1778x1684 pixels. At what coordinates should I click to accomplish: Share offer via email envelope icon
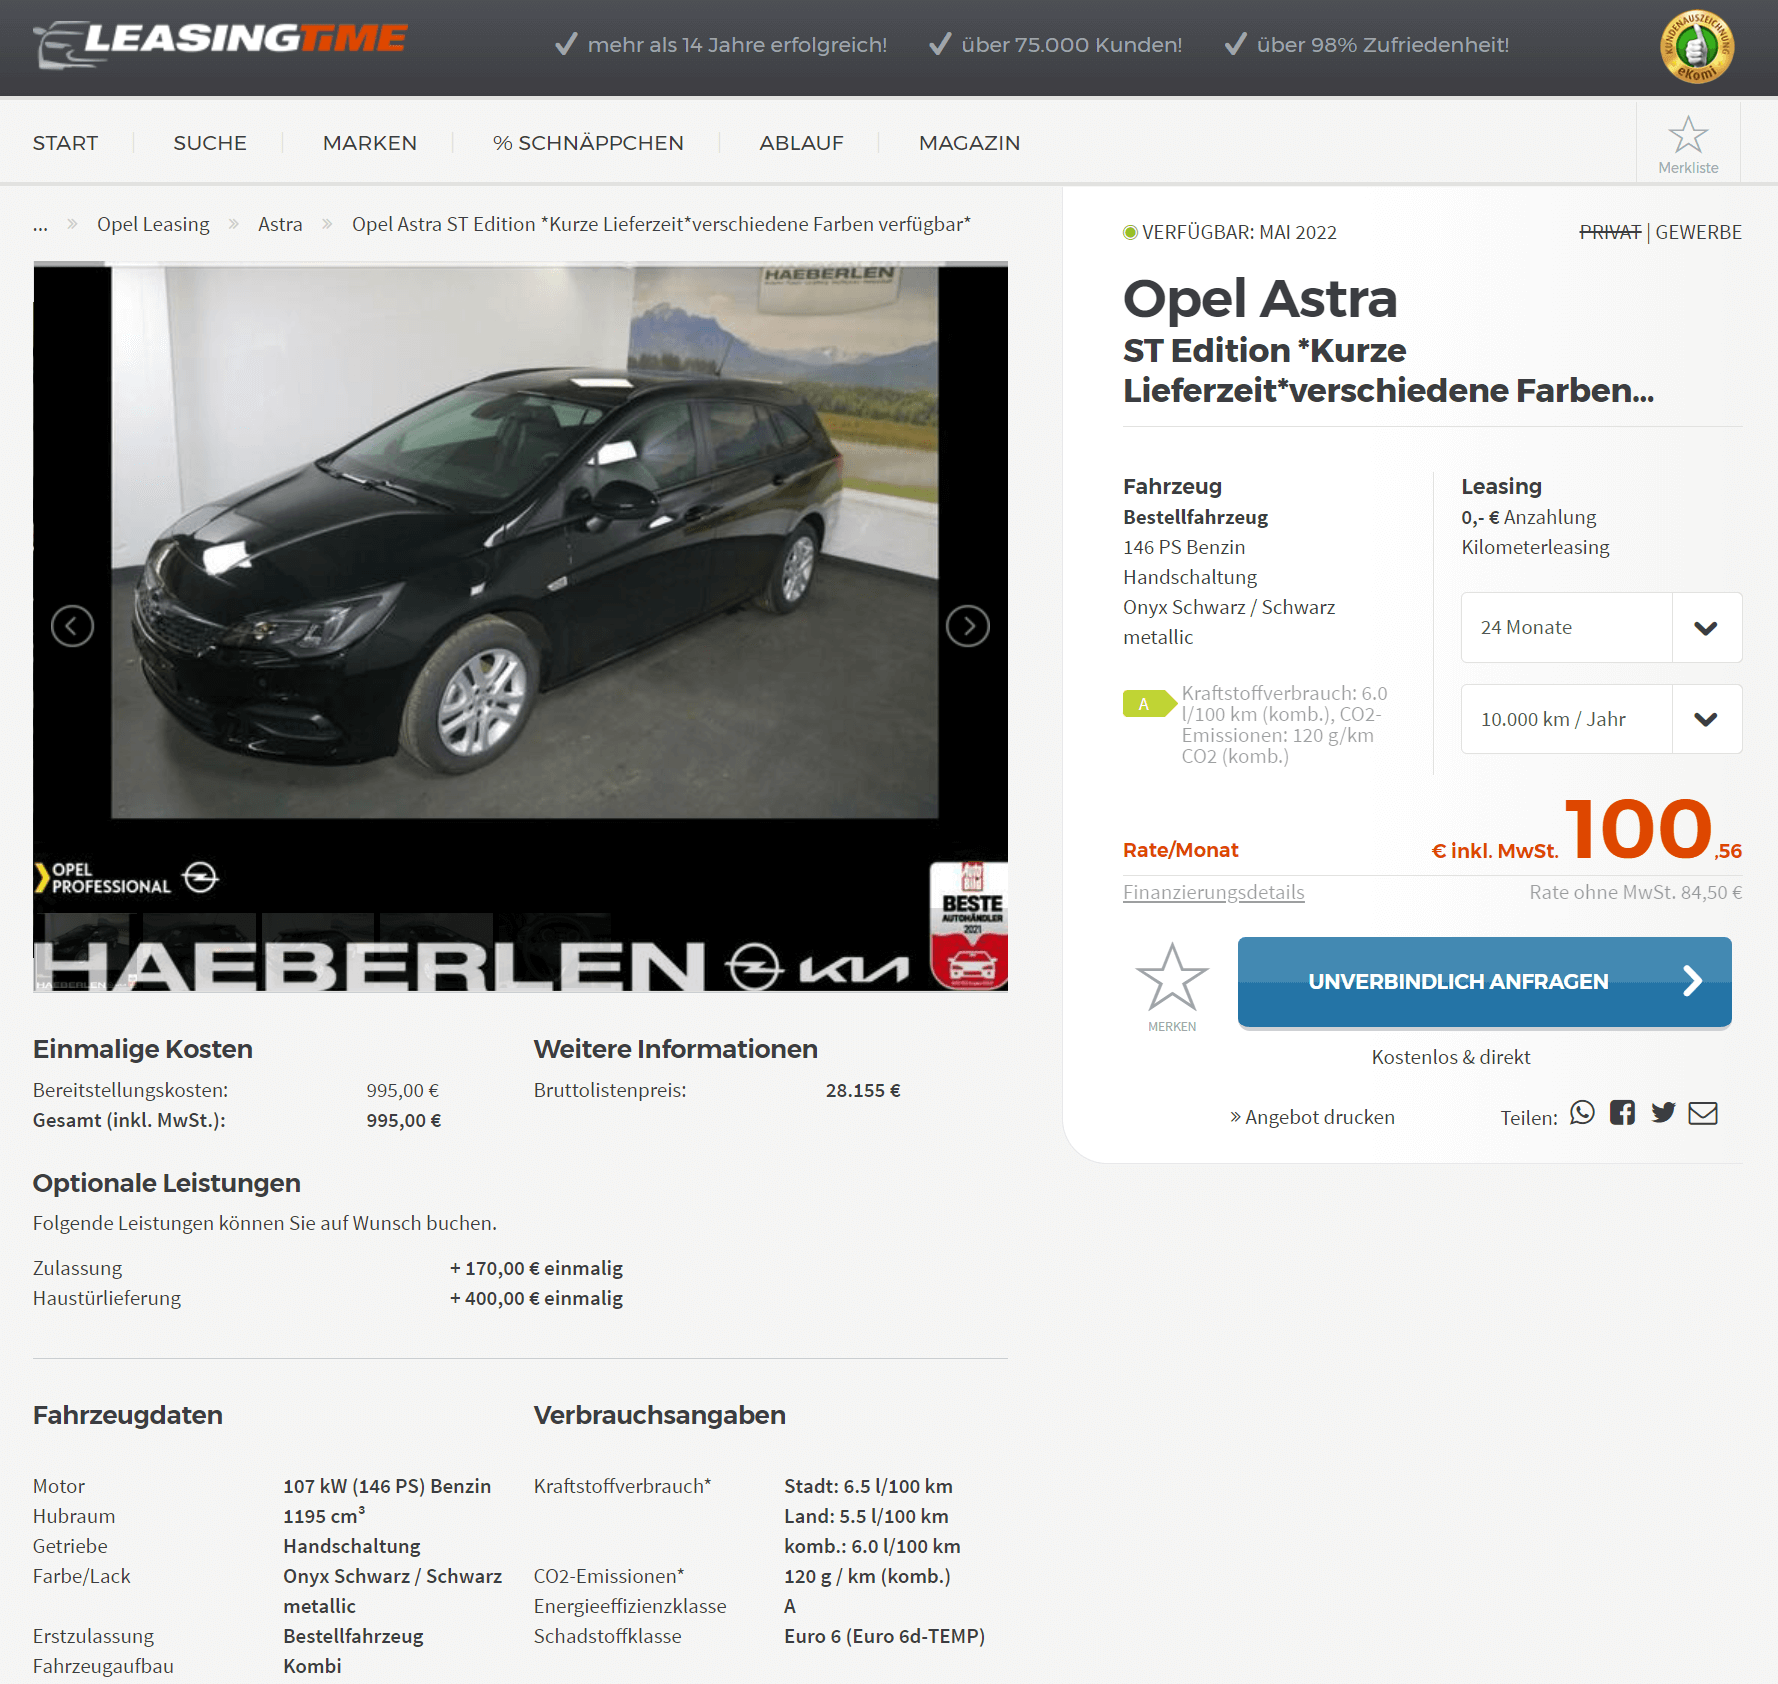point(1703,1113)
